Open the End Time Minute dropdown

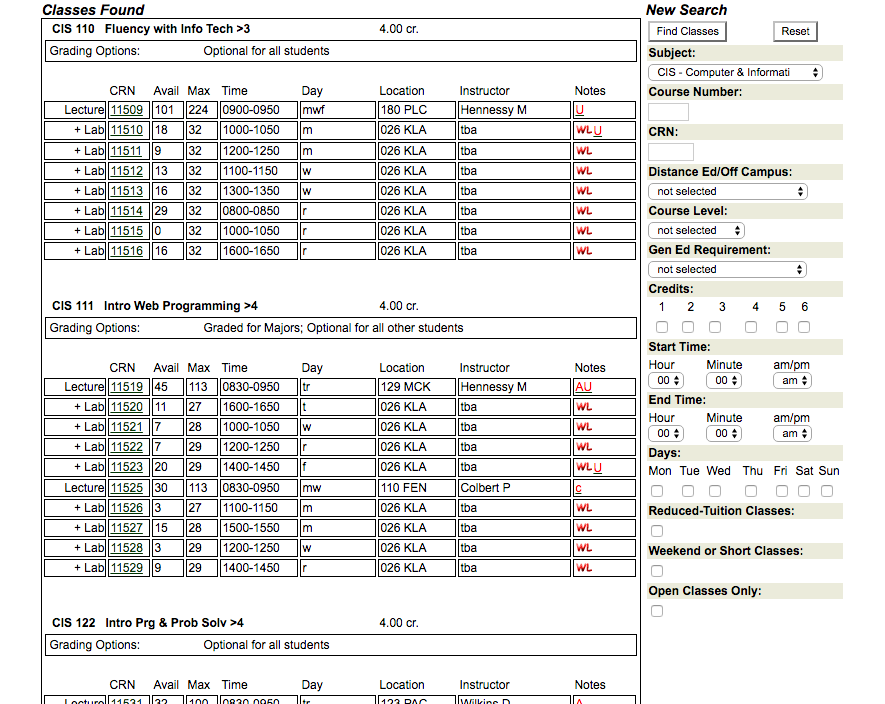click(x=724, y=434)
